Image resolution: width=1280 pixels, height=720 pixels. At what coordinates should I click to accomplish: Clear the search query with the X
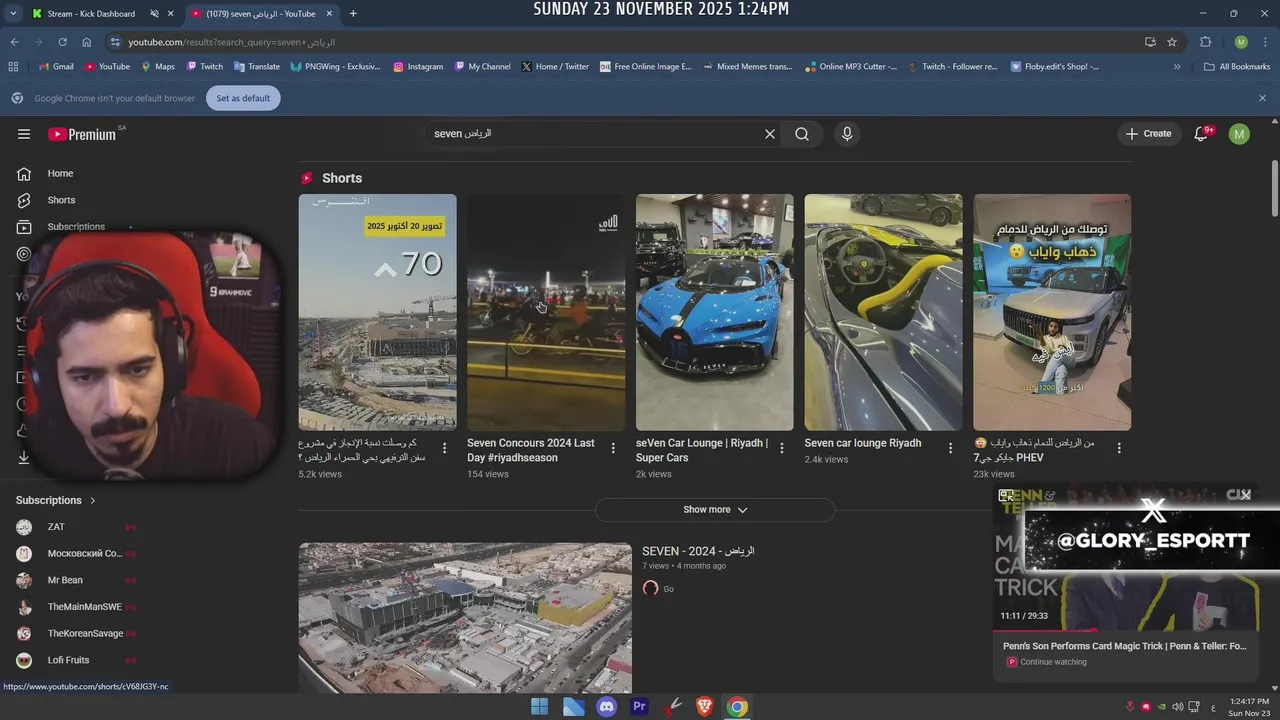pos(770,134)
